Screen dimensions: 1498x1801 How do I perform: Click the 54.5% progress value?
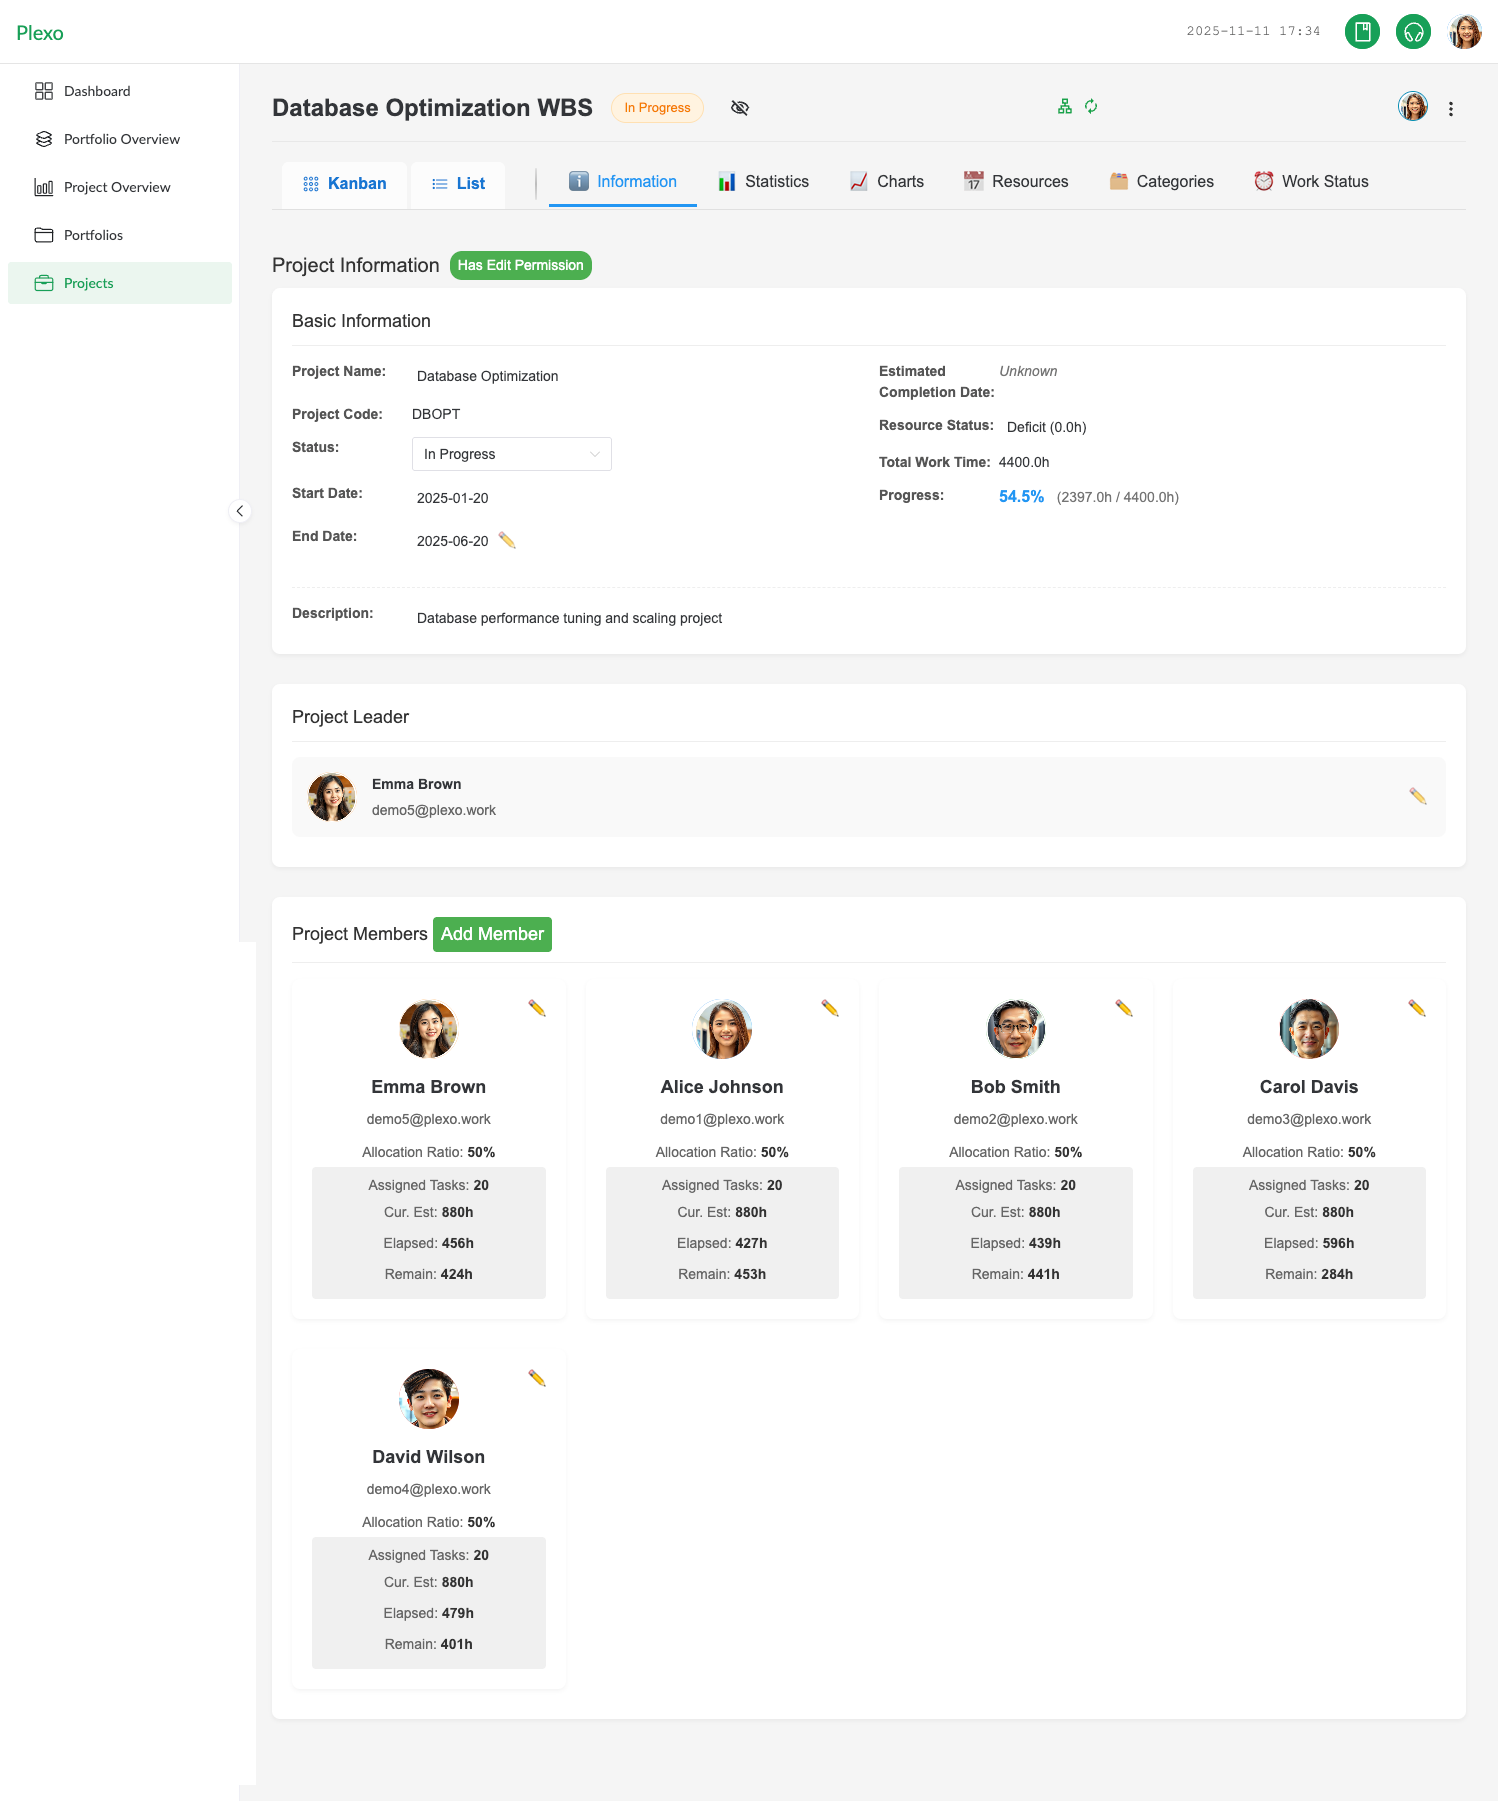[1021, 497]
